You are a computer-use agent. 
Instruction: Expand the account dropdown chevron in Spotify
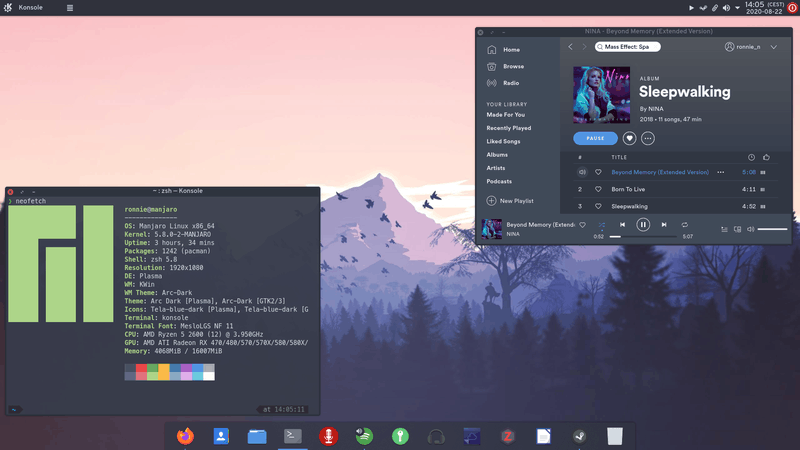click(774, 47)
